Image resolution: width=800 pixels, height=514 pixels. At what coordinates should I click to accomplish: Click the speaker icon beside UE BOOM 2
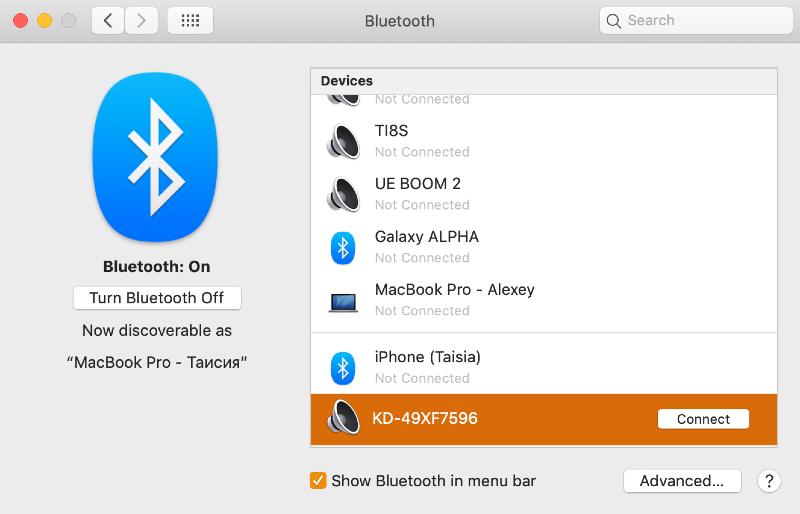click(x=343, y=194)
